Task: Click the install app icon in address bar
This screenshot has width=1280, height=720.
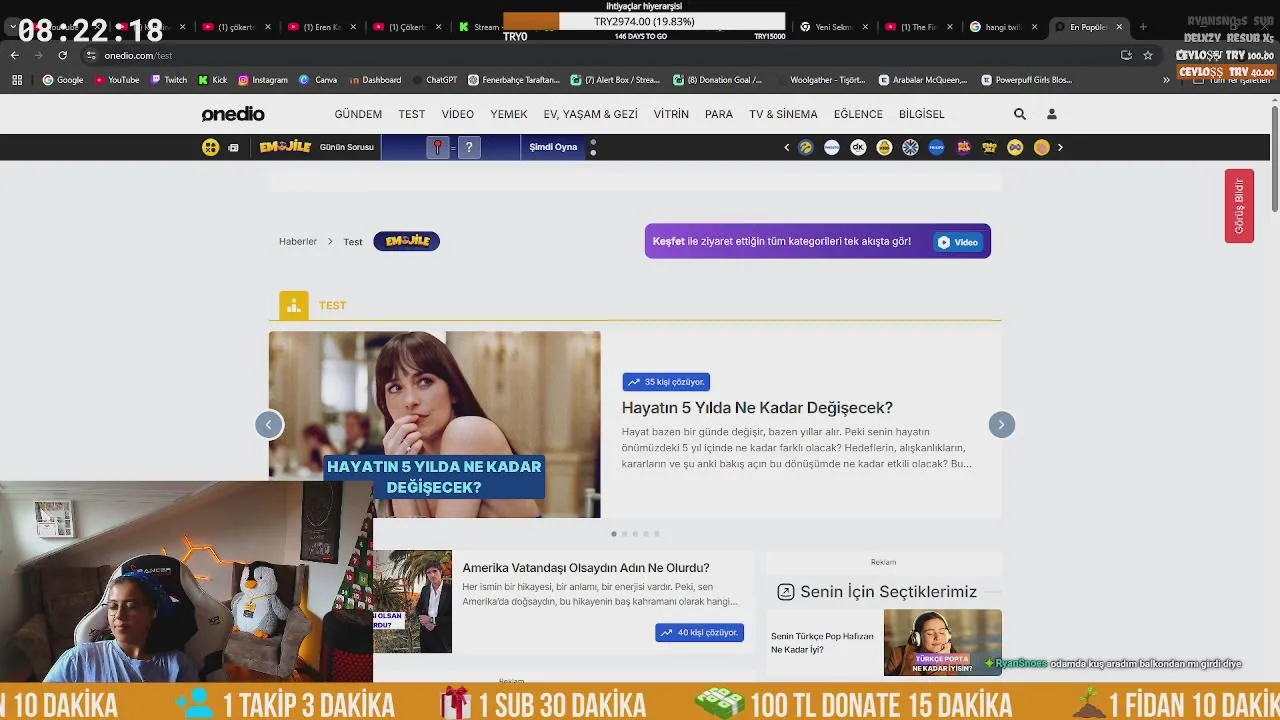Action: 1126,55
